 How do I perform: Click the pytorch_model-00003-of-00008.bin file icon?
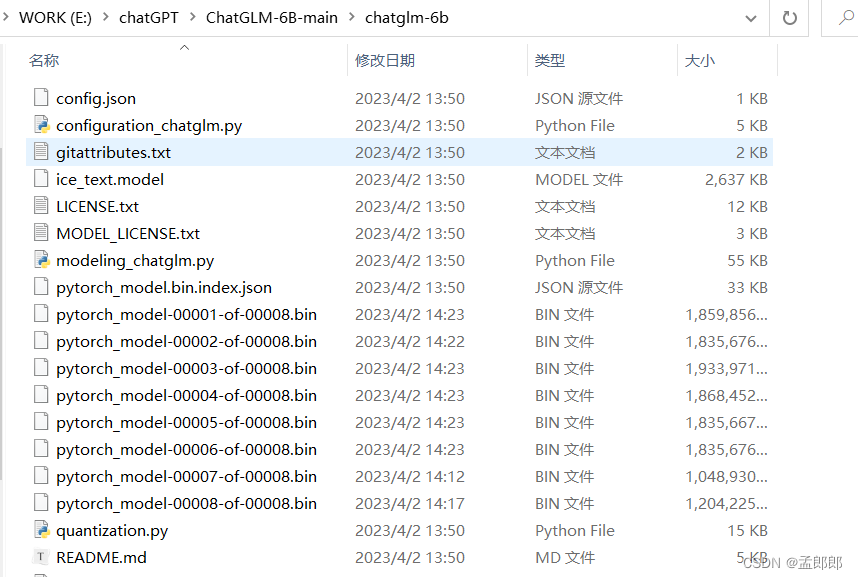(41, 368)
